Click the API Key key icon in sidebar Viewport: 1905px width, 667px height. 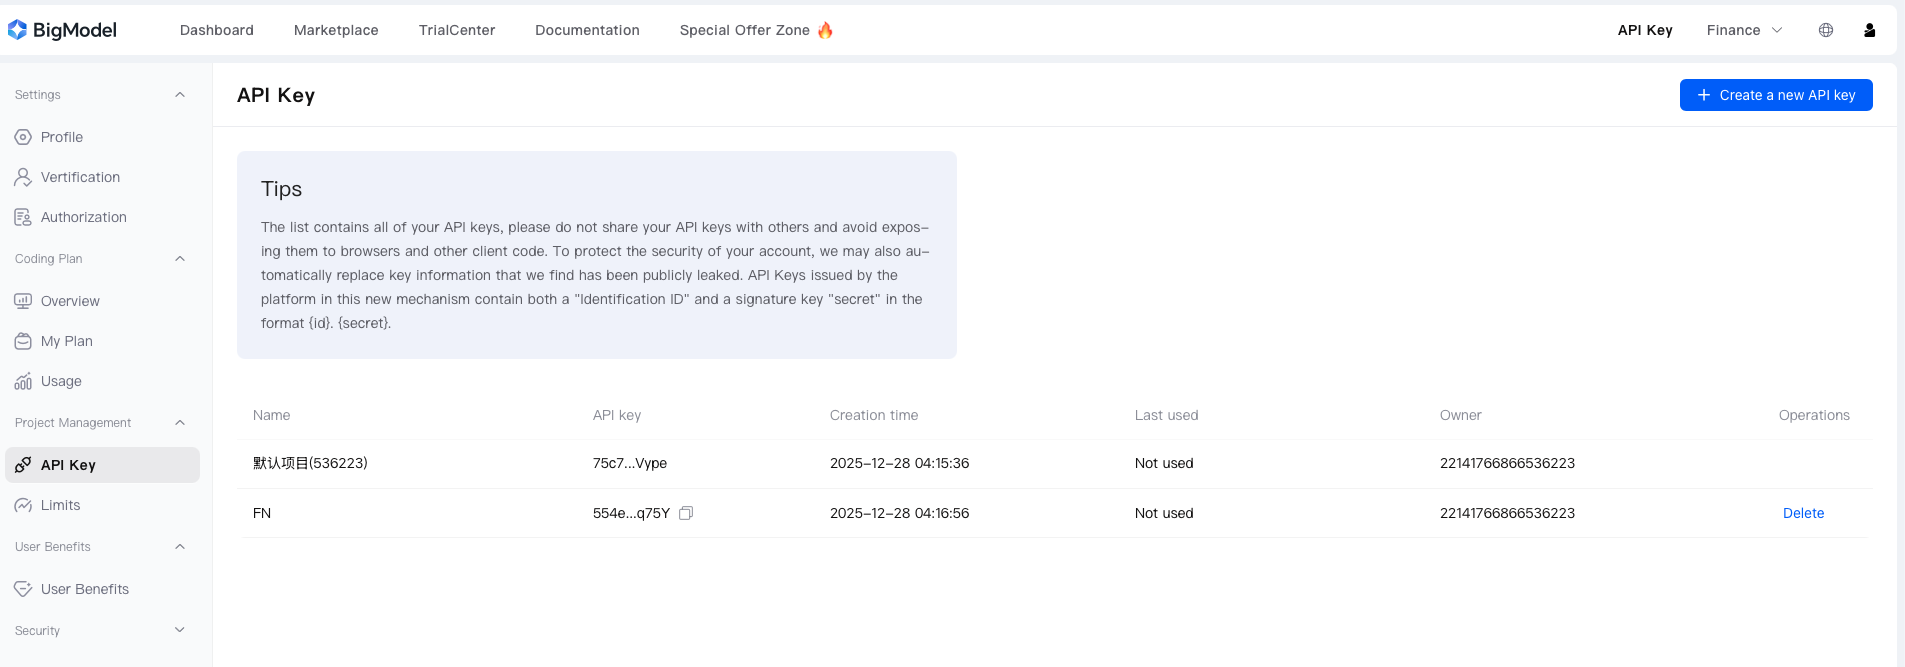pos(23,465)
